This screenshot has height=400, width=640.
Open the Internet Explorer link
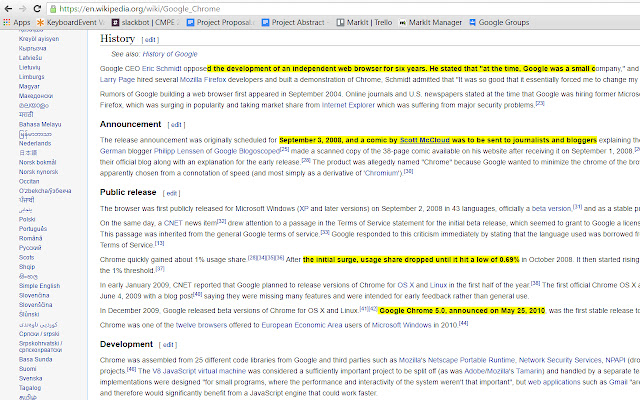[x=348, y=105]
